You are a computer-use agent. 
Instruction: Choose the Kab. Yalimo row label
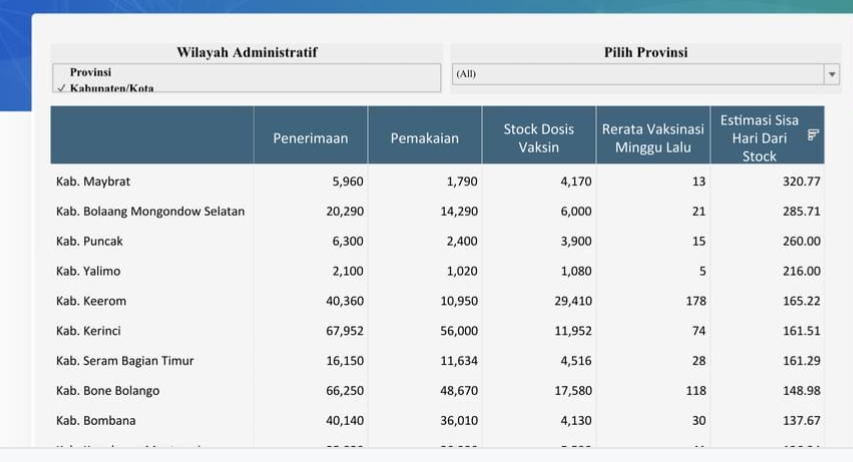coord(89,271)
